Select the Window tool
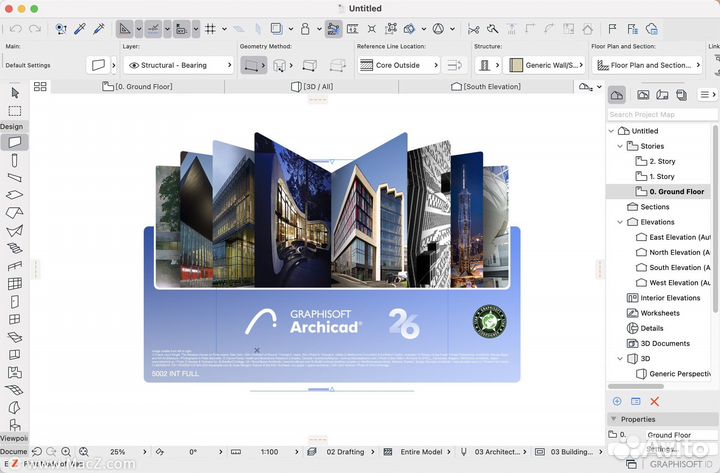The width and height of the screenshot is (720, 473). coord(15,319)
